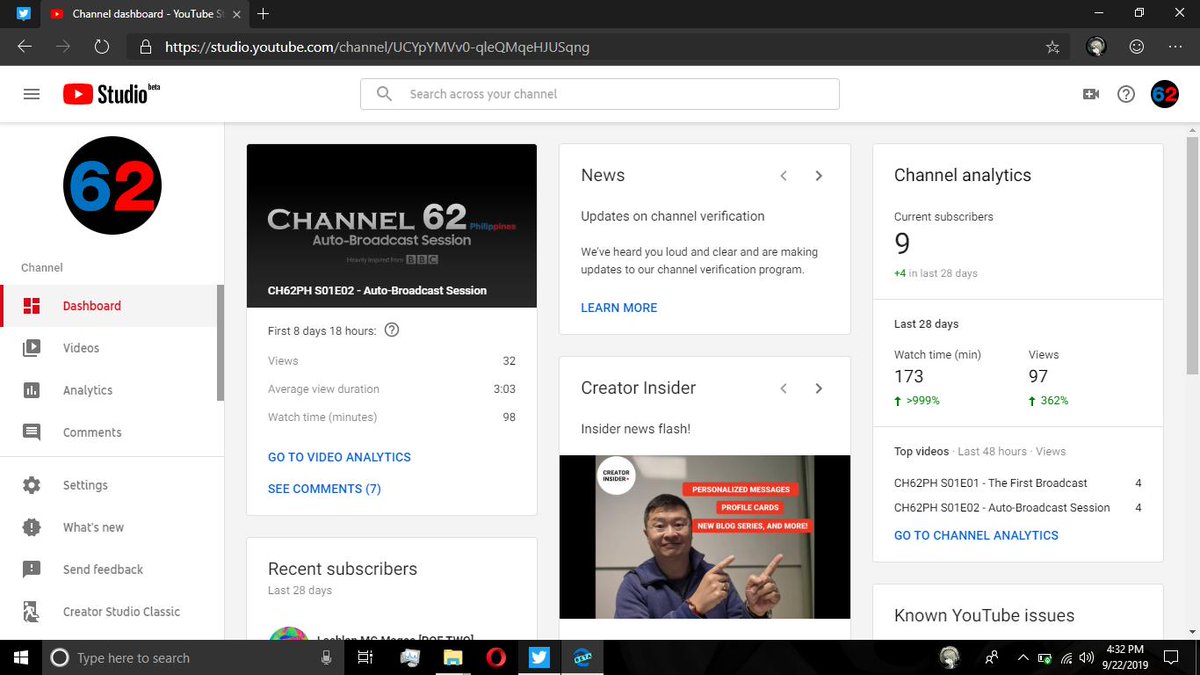Play the Creator Insider news flash video
This screenshot has height=675, width=1200.
705,537
